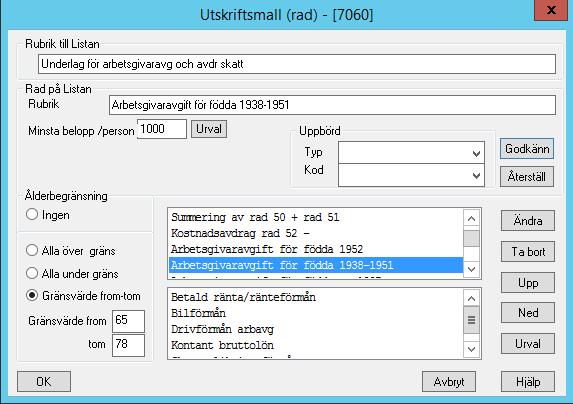The height and width of the screenshot is (404, 573).
Task: Click lower list scrollbar up arrow
Action: pos(471,298)
